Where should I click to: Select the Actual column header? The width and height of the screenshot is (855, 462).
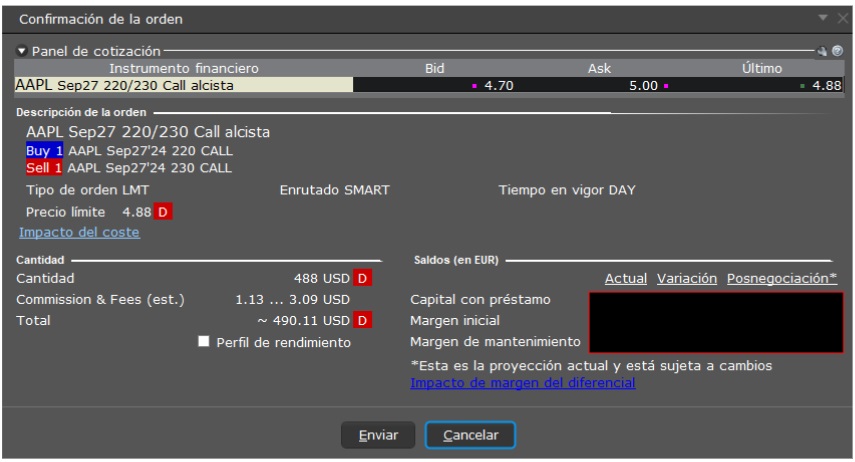625,278
